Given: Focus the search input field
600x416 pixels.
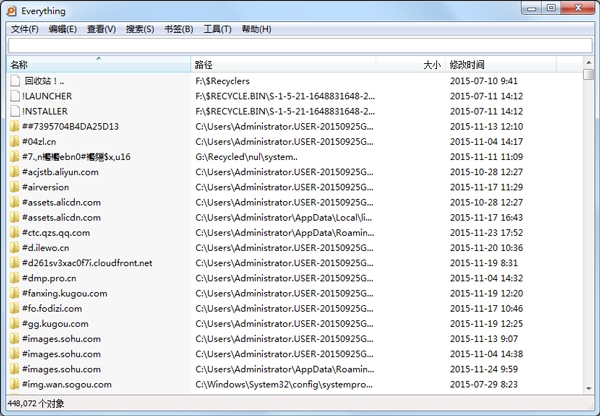Looking at the screenshot, I should coord(299,46).
